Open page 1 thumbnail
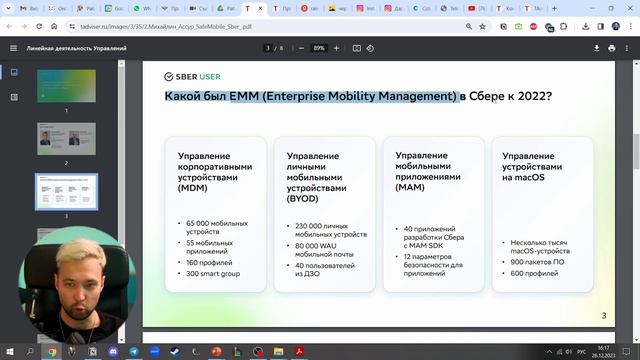This screenshot has width=640, height=360. click(x=67, y=86)
